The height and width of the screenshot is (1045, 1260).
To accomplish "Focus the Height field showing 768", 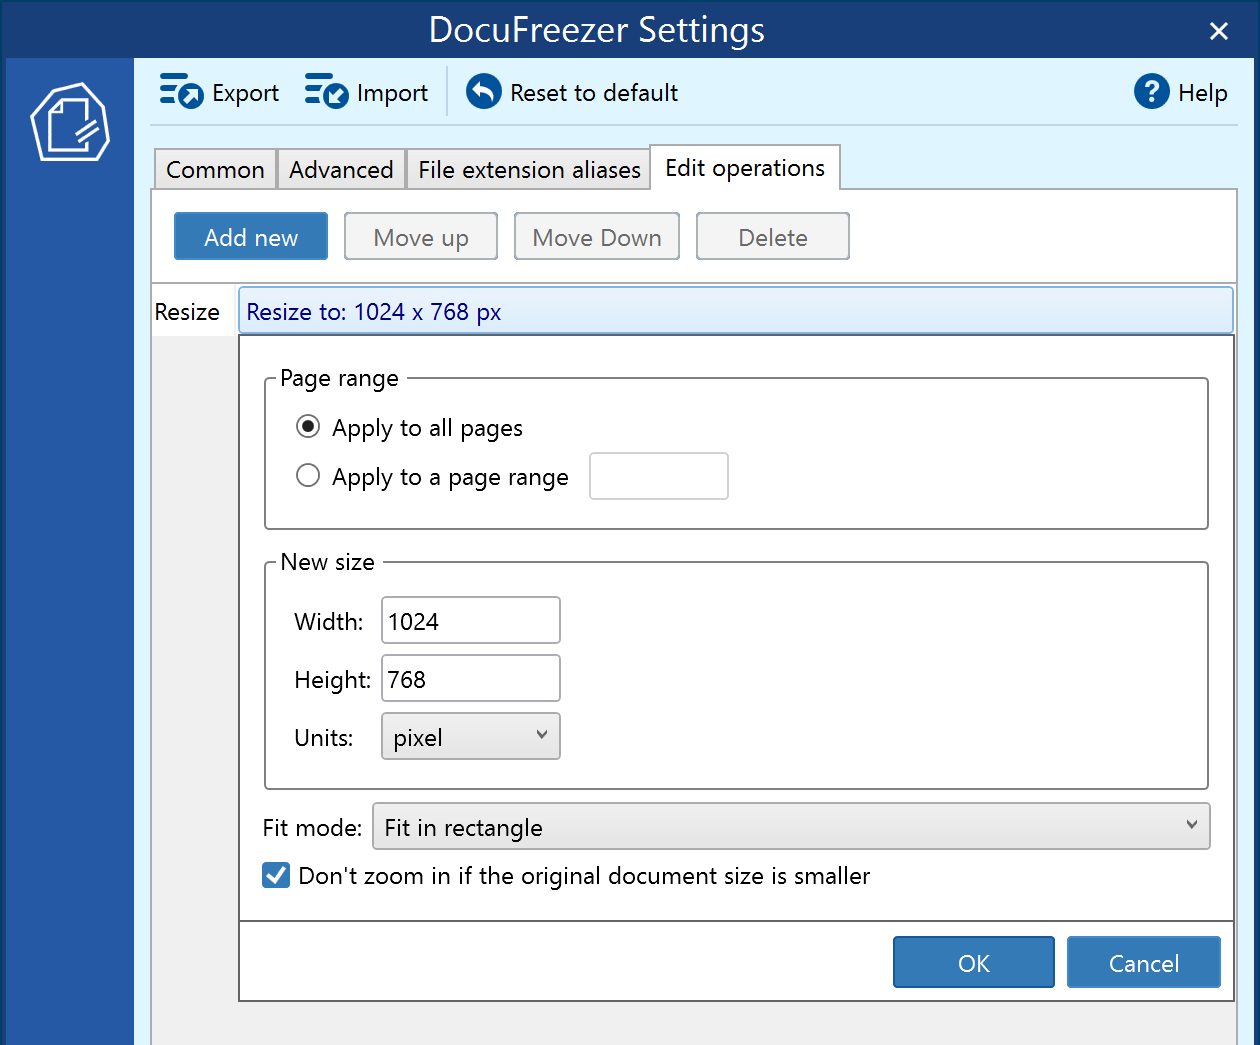I will tap(470, 679).
